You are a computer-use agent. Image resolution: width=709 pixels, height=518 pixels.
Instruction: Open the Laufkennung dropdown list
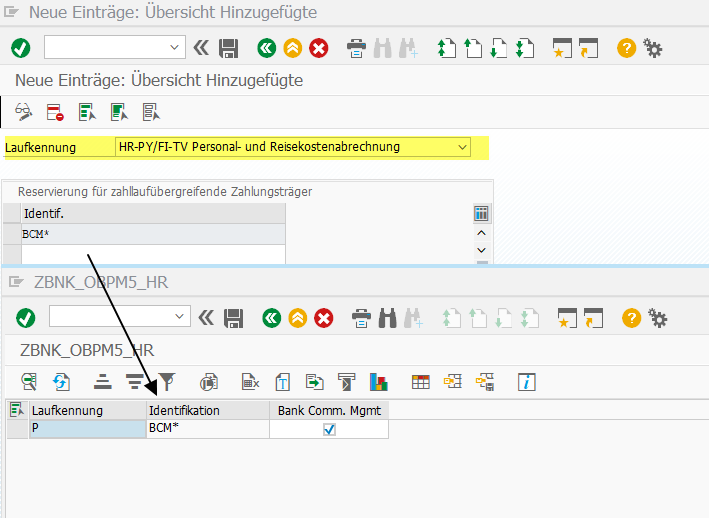(x=461, y=147)
